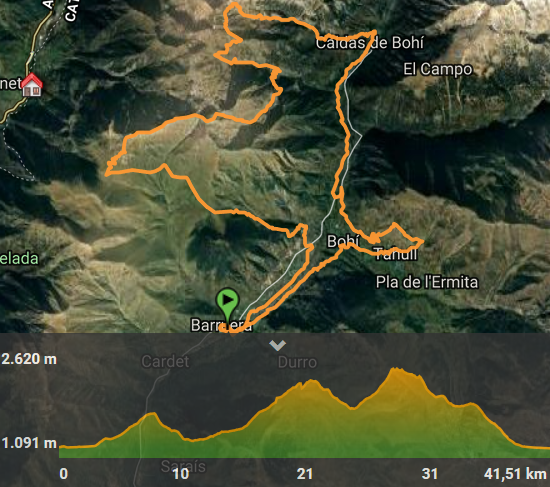Click the 31 km distance axis mark
Image resolution: width=550 pixels, height=487 pixels.
point(430,474)
